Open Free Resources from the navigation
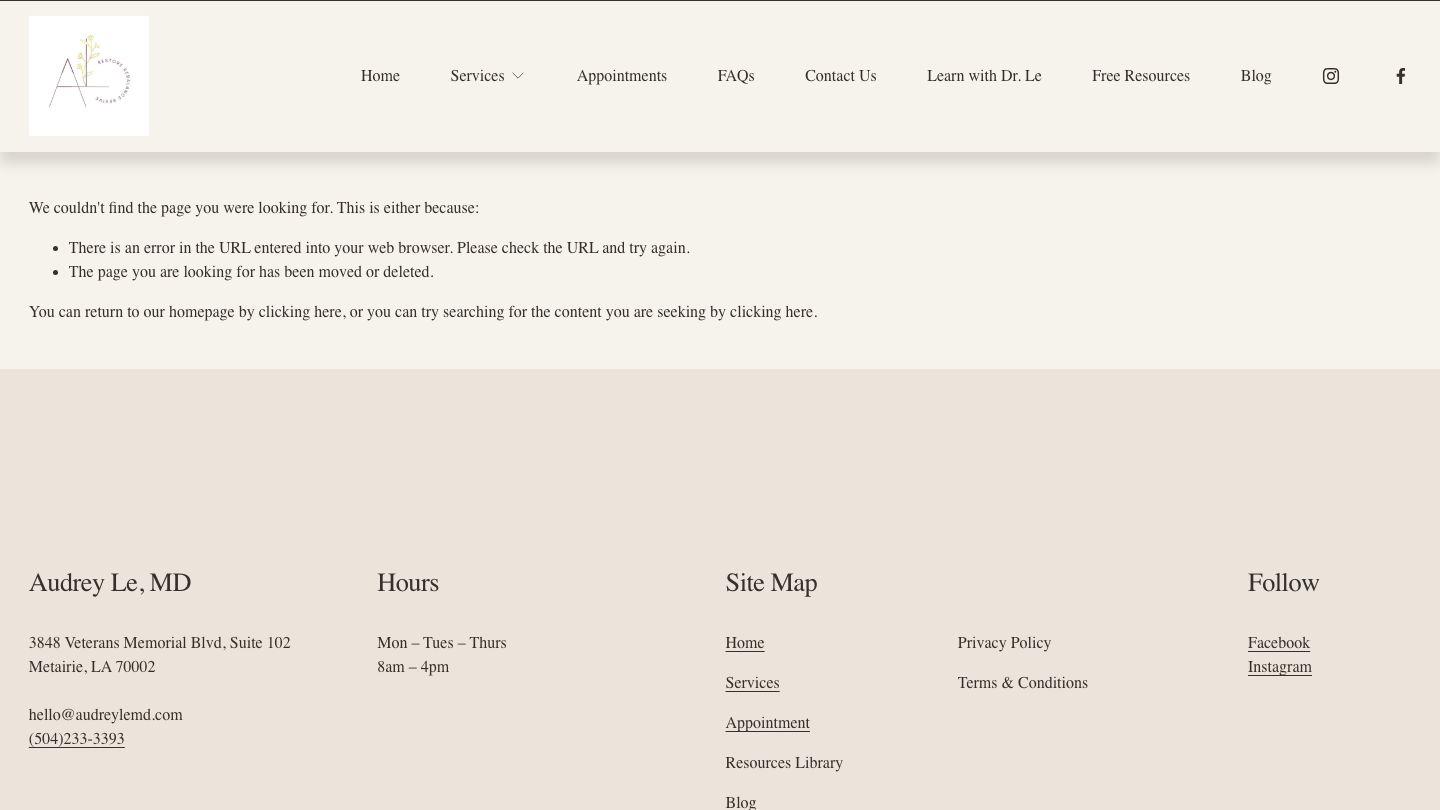1440x810 pixels. [1140, 76]
